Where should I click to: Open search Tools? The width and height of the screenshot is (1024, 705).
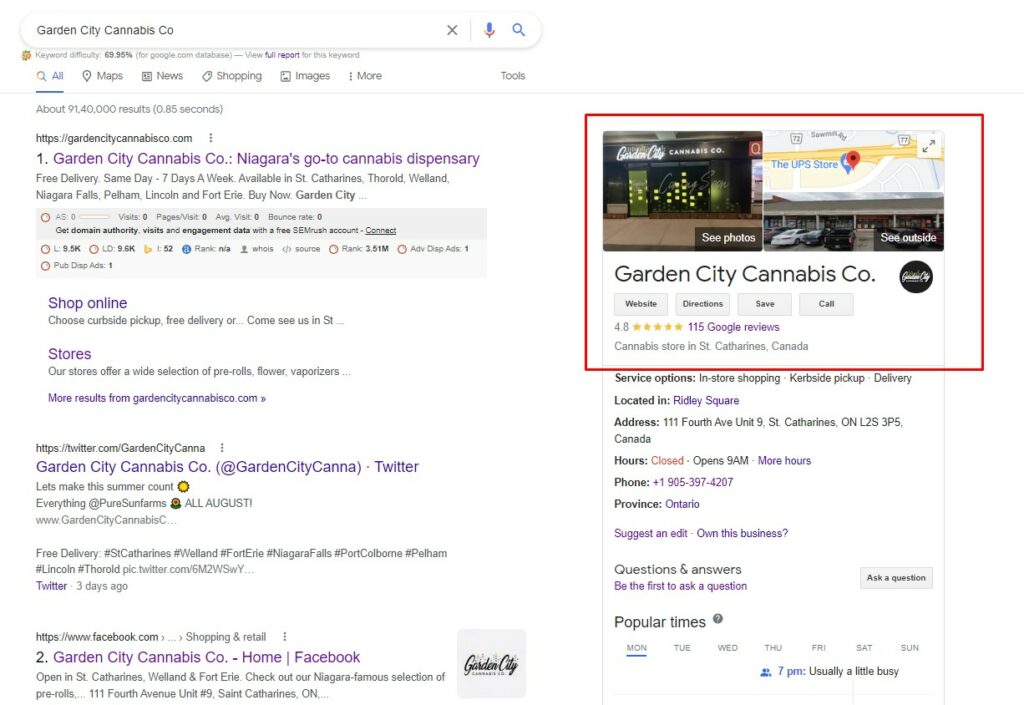(513, 76)
